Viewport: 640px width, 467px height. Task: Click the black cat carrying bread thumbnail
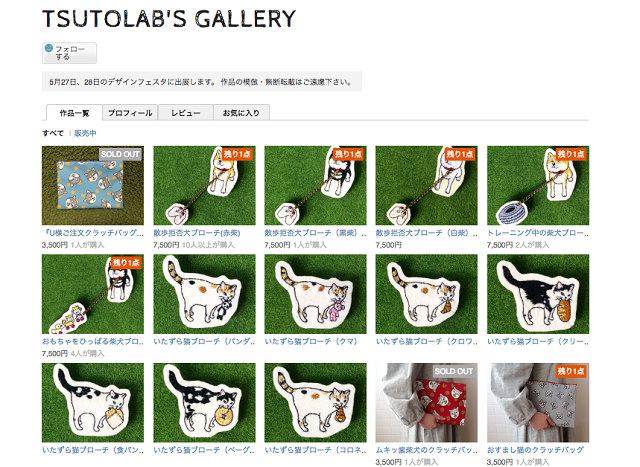tap(538, 294)
